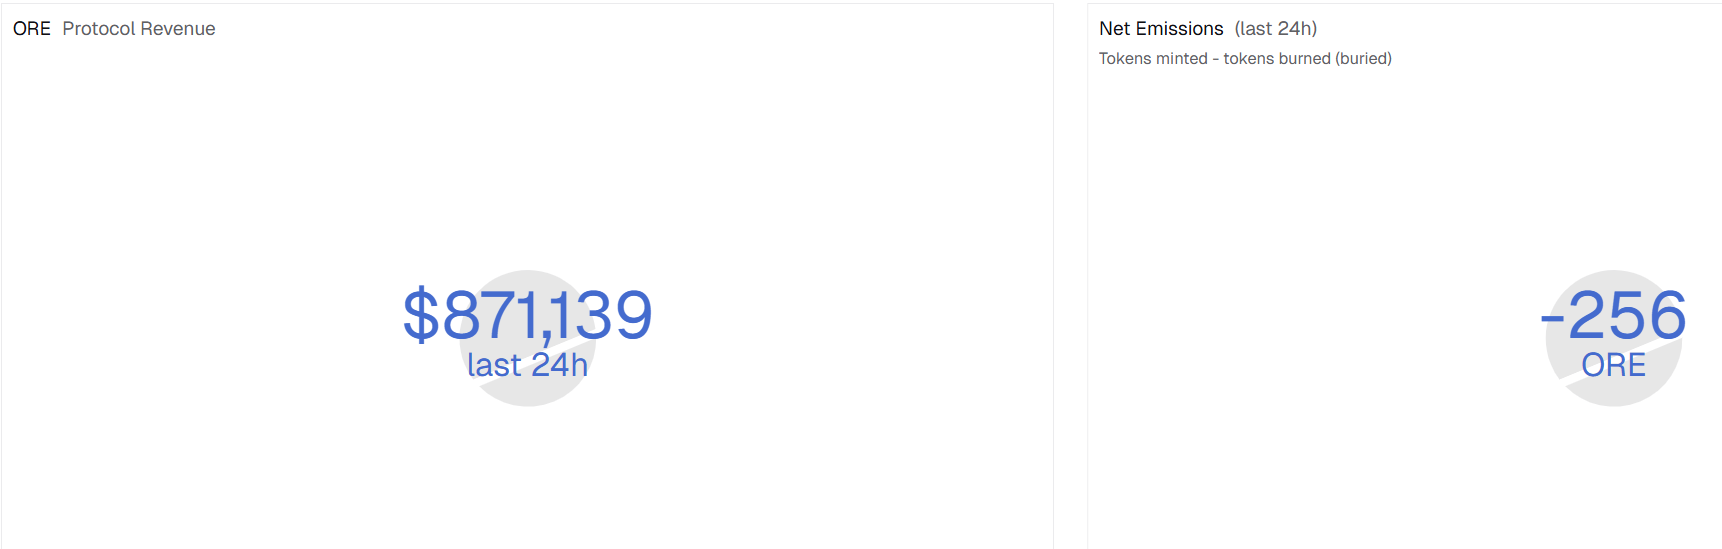Click the final digit 9 of revenue figure
1722x549 pixels.
633,315
